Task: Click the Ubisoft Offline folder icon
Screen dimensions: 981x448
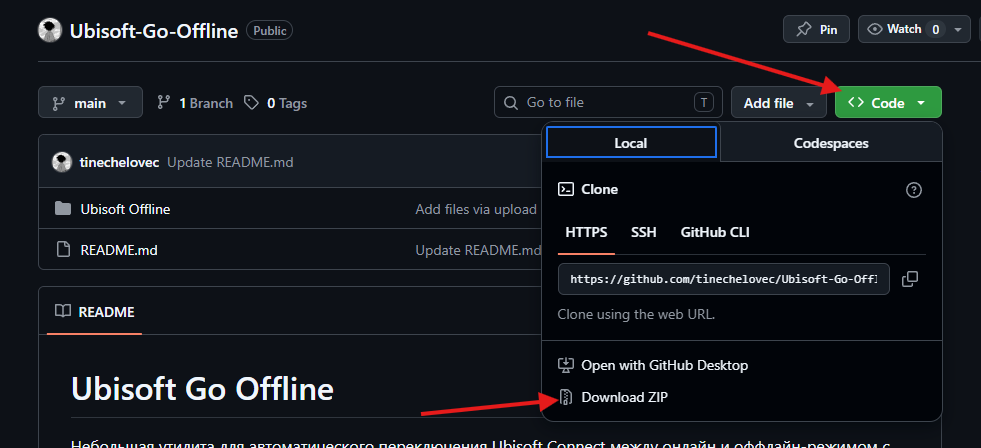Action: [x=63, y=209]
